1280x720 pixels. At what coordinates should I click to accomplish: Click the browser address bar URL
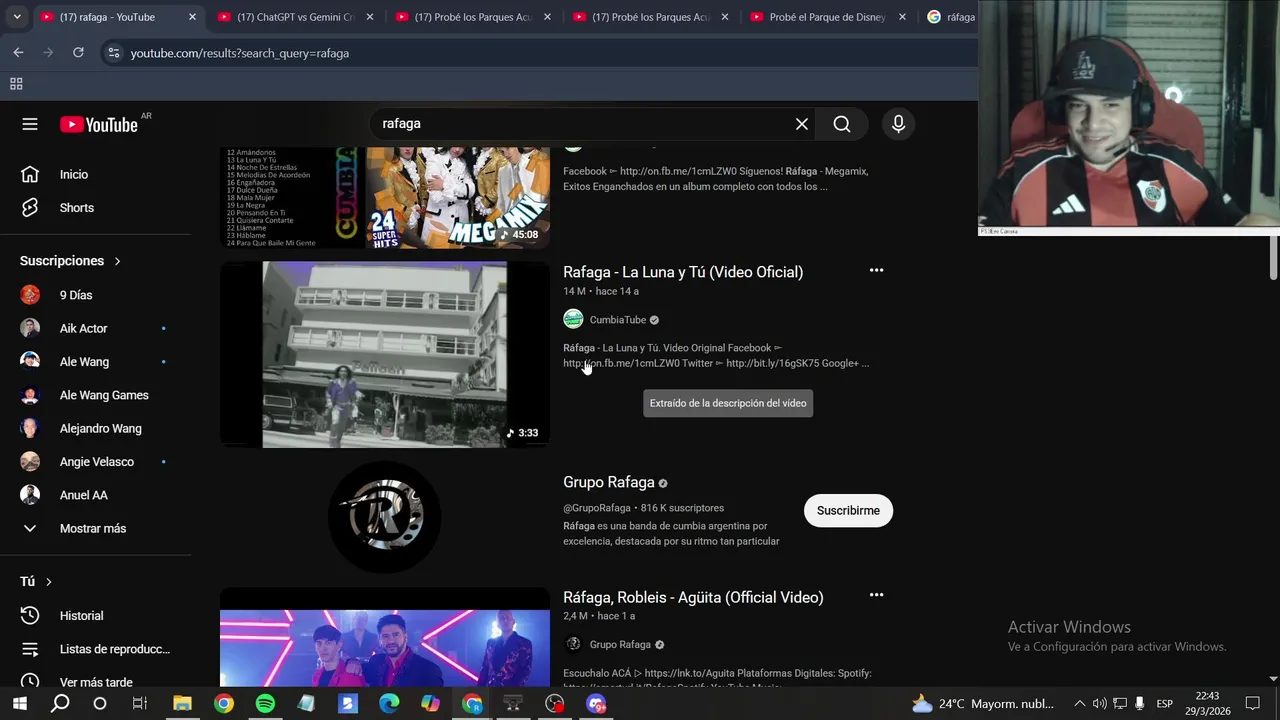[240, 53]
